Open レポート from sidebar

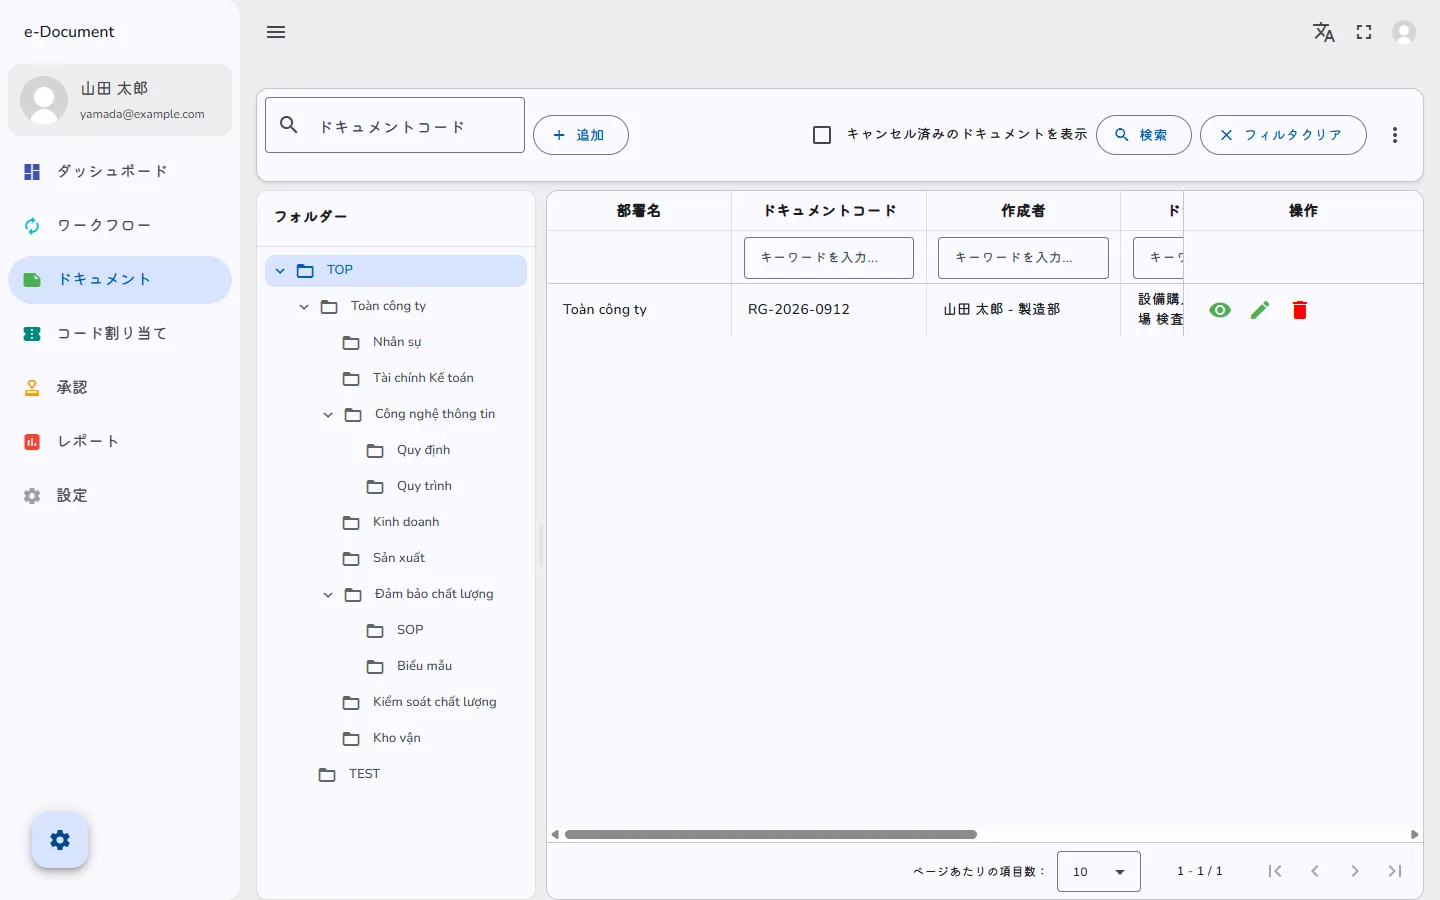[120, 442]
